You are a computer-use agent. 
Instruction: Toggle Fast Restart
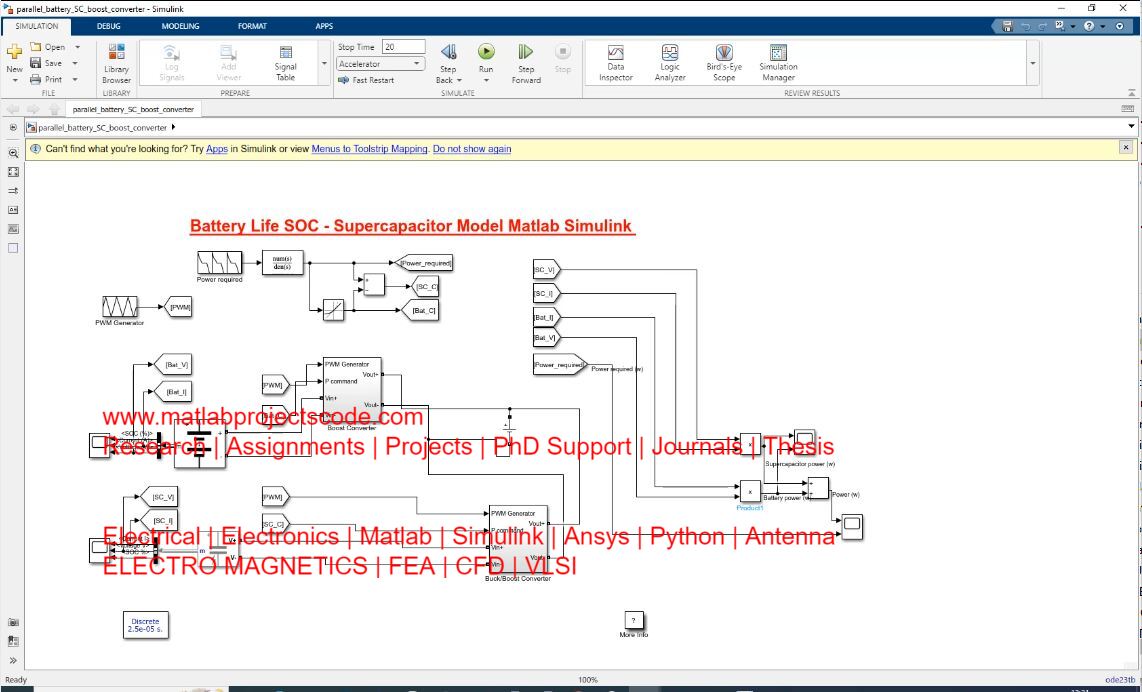click(366, 80)
